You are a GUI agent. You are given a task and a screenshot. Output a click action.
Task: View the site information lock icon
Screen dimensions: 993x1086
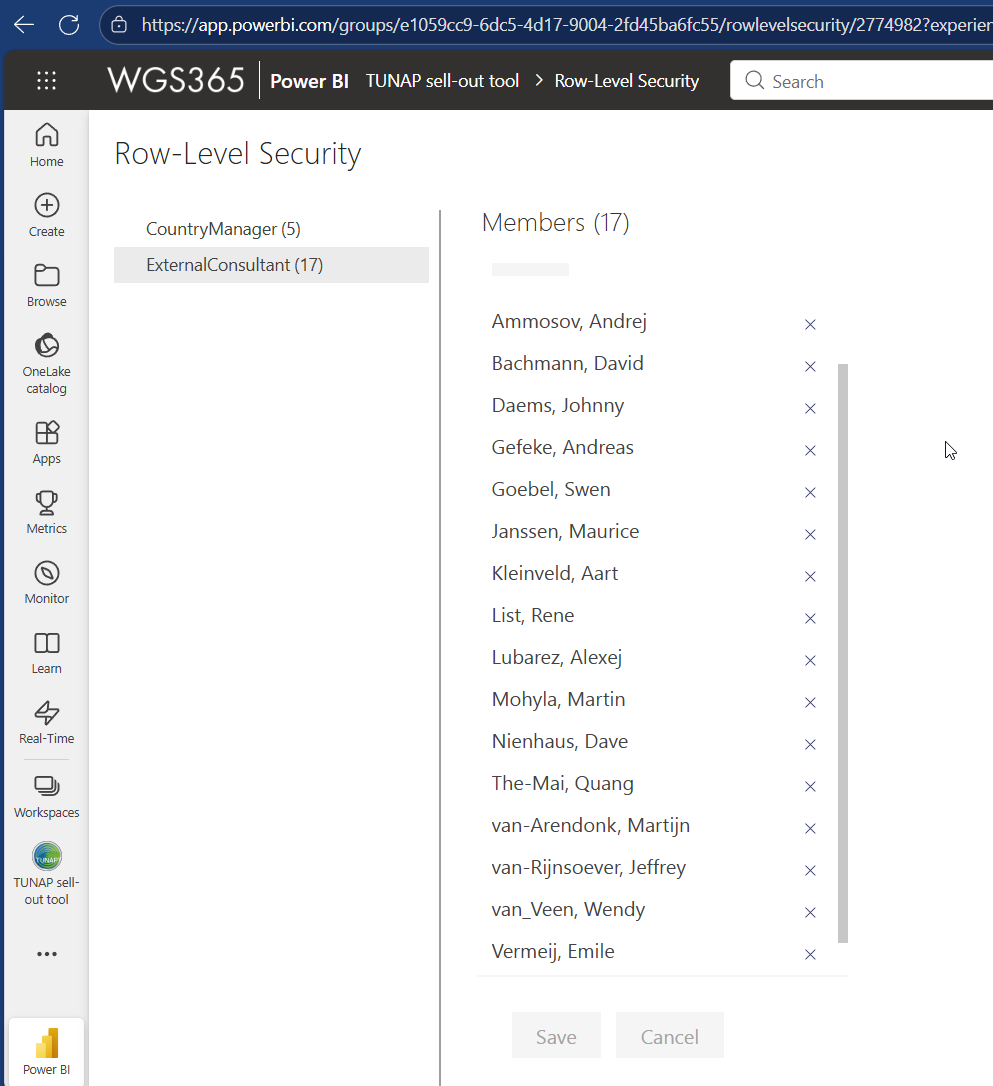119,25
